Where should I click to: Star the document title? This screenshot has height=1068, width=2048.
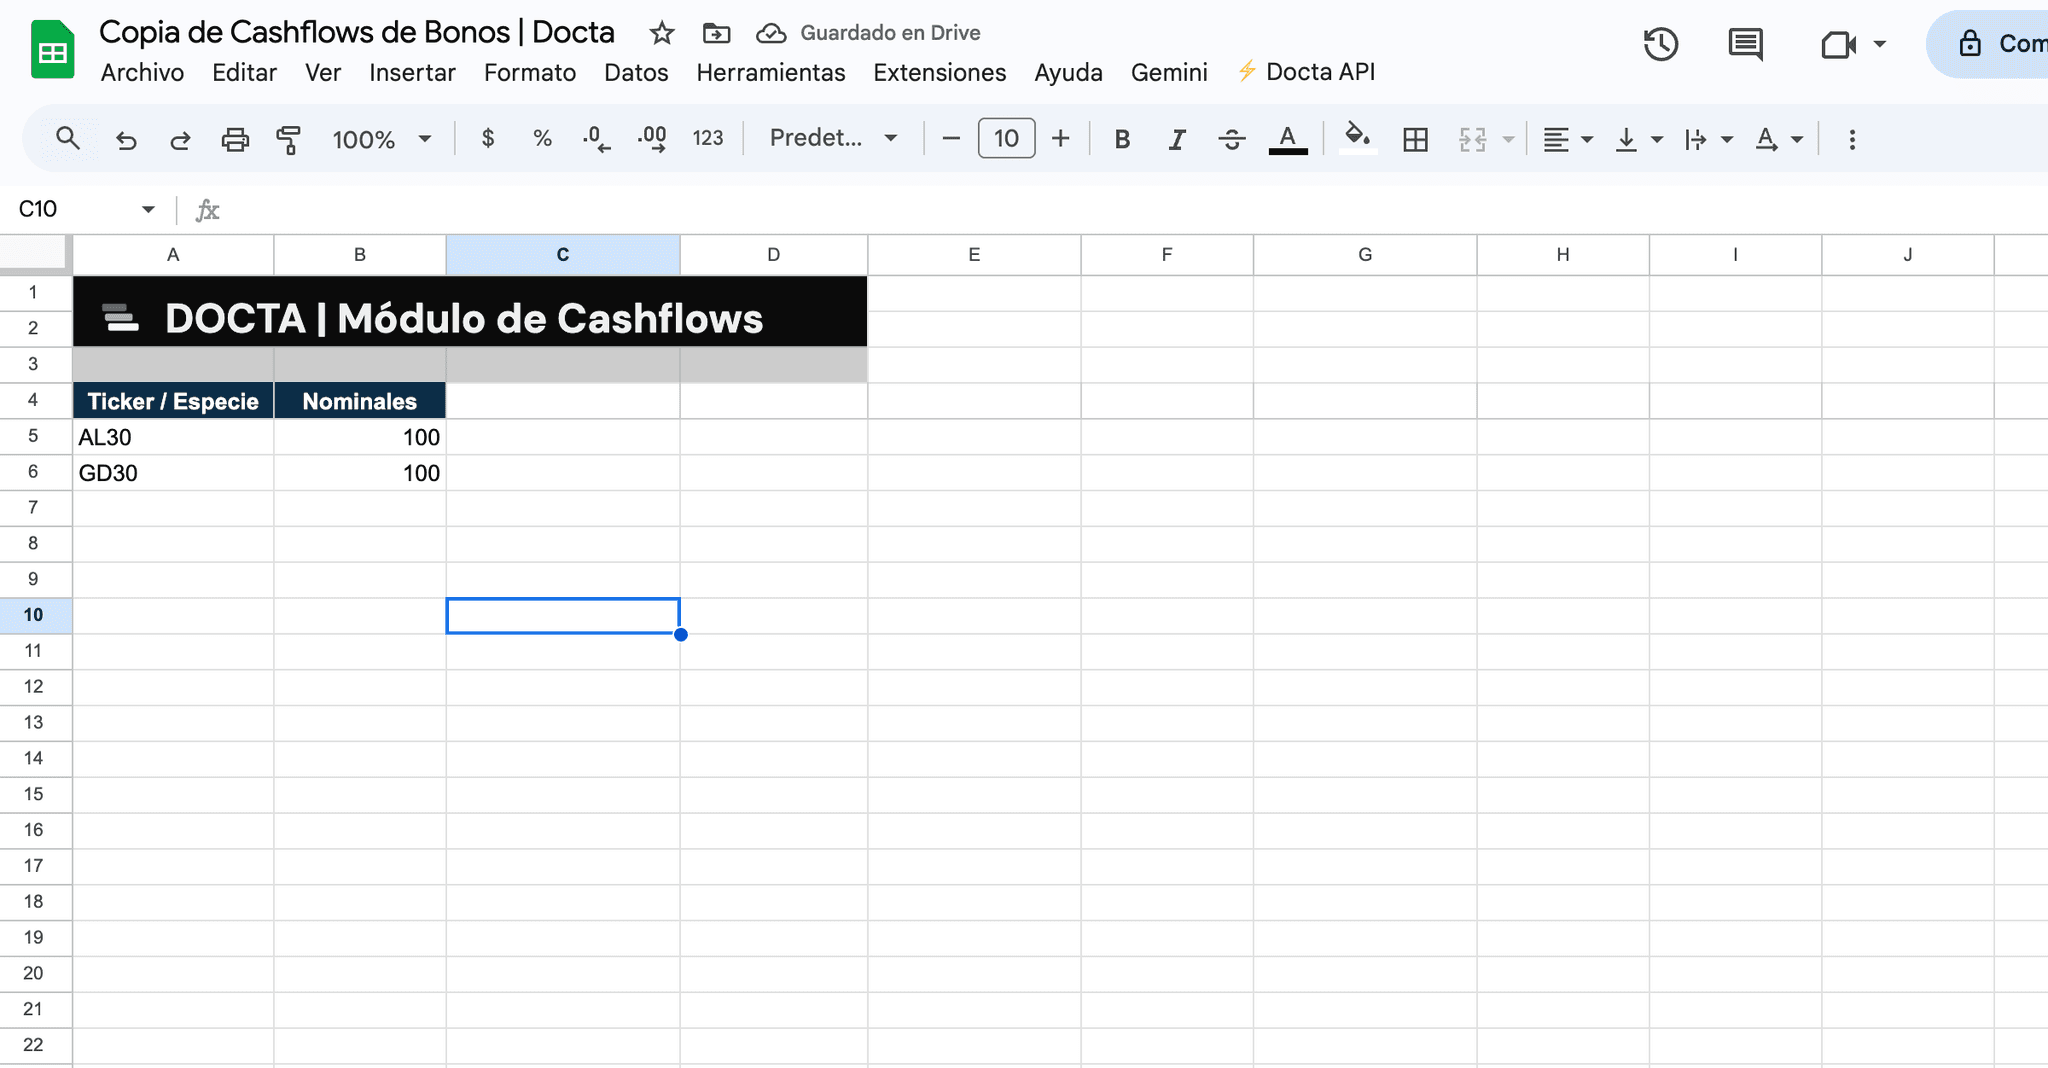661,33
